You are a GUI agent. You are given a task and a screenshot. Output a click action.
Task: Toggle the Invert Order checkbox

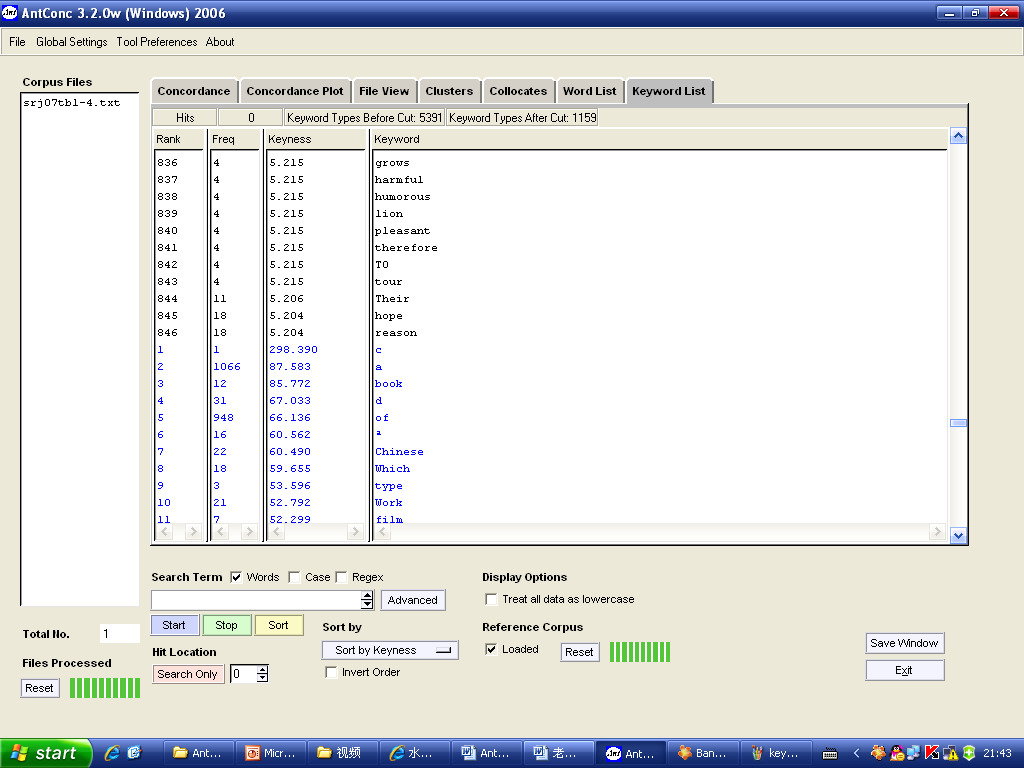[332, 673]
